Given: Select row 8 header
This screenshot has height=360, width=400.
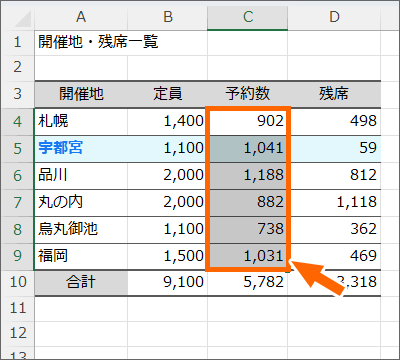Looking at the screenshot, I should click(x=18, y=230).
